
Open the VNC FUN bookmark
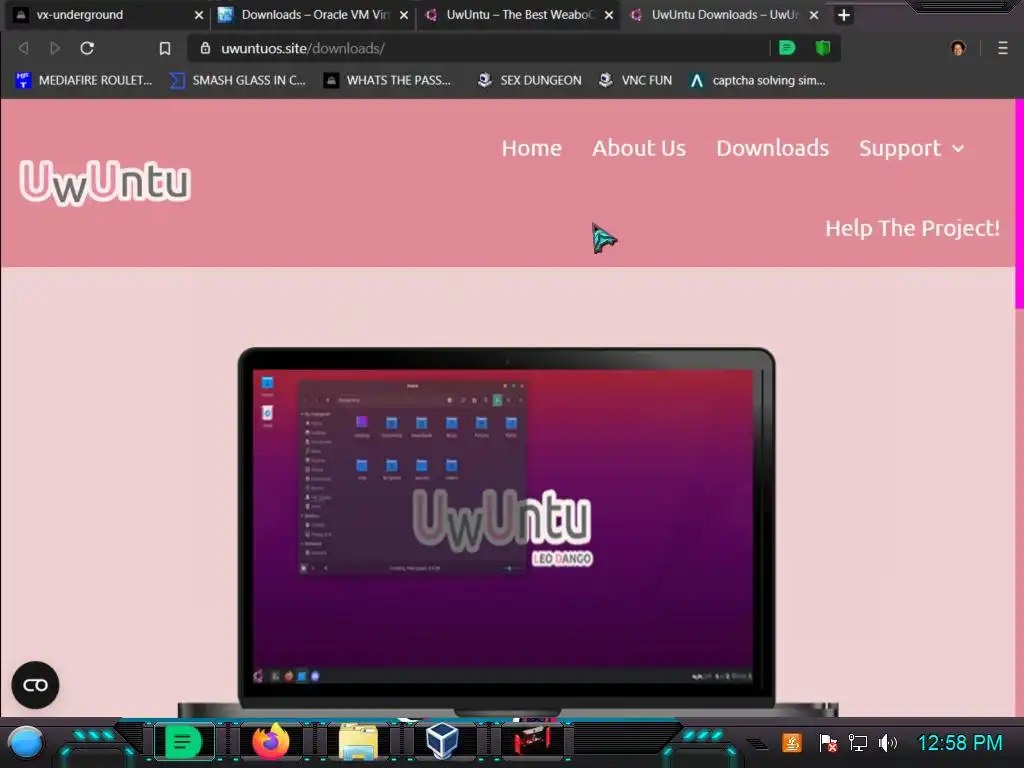635,80
